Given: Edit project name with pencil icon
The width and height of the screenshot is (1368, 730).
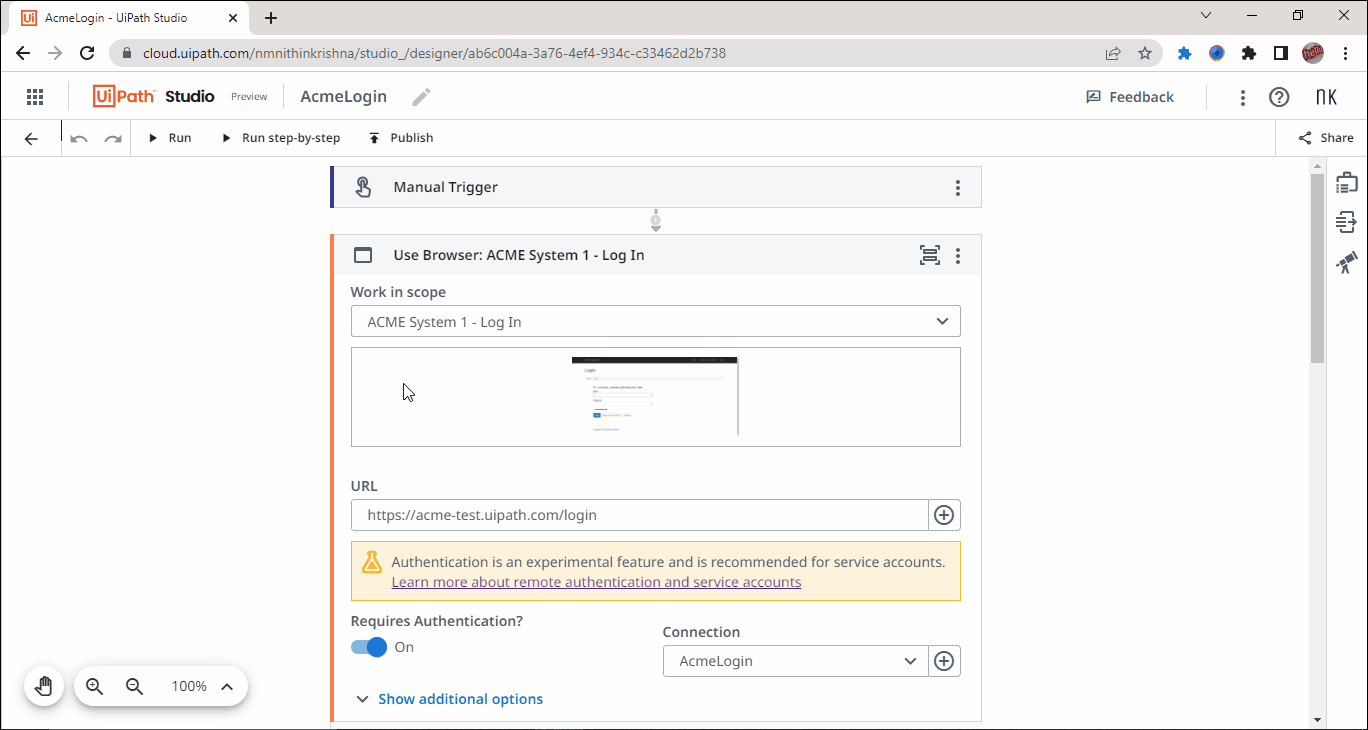Looking at the screenshot, I should 422,97.
